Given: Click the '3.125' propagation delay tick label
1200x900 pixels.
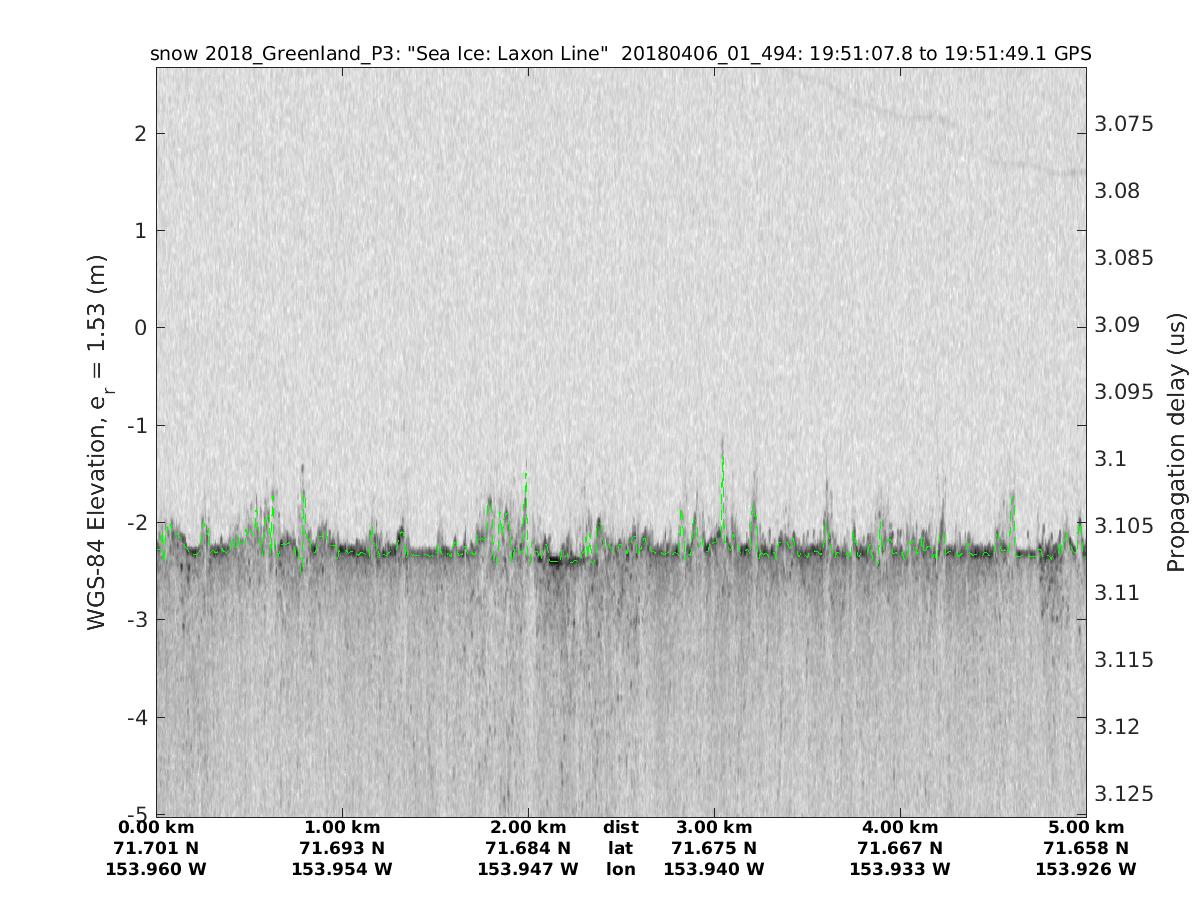Looking at the screenshot, I should pyautogui.click(x=1124, y=793).
